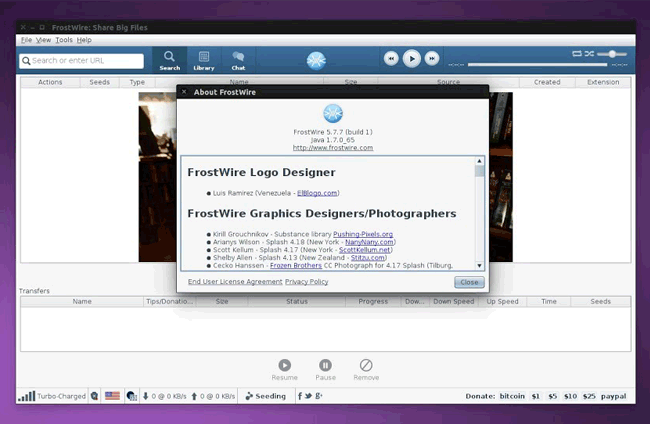Open the Tools menu

[64, 40]
